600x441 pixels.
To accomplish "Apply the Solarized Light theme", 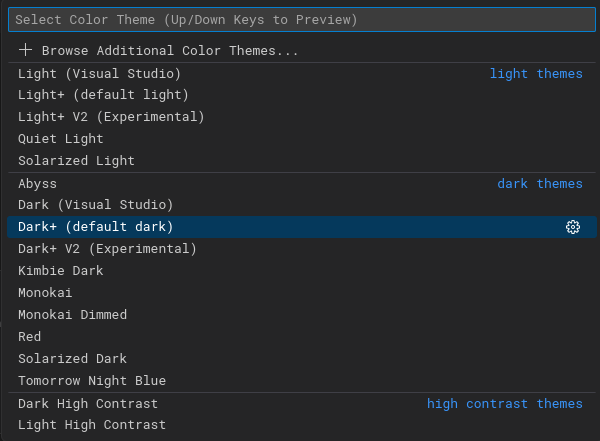I will 302,161.
